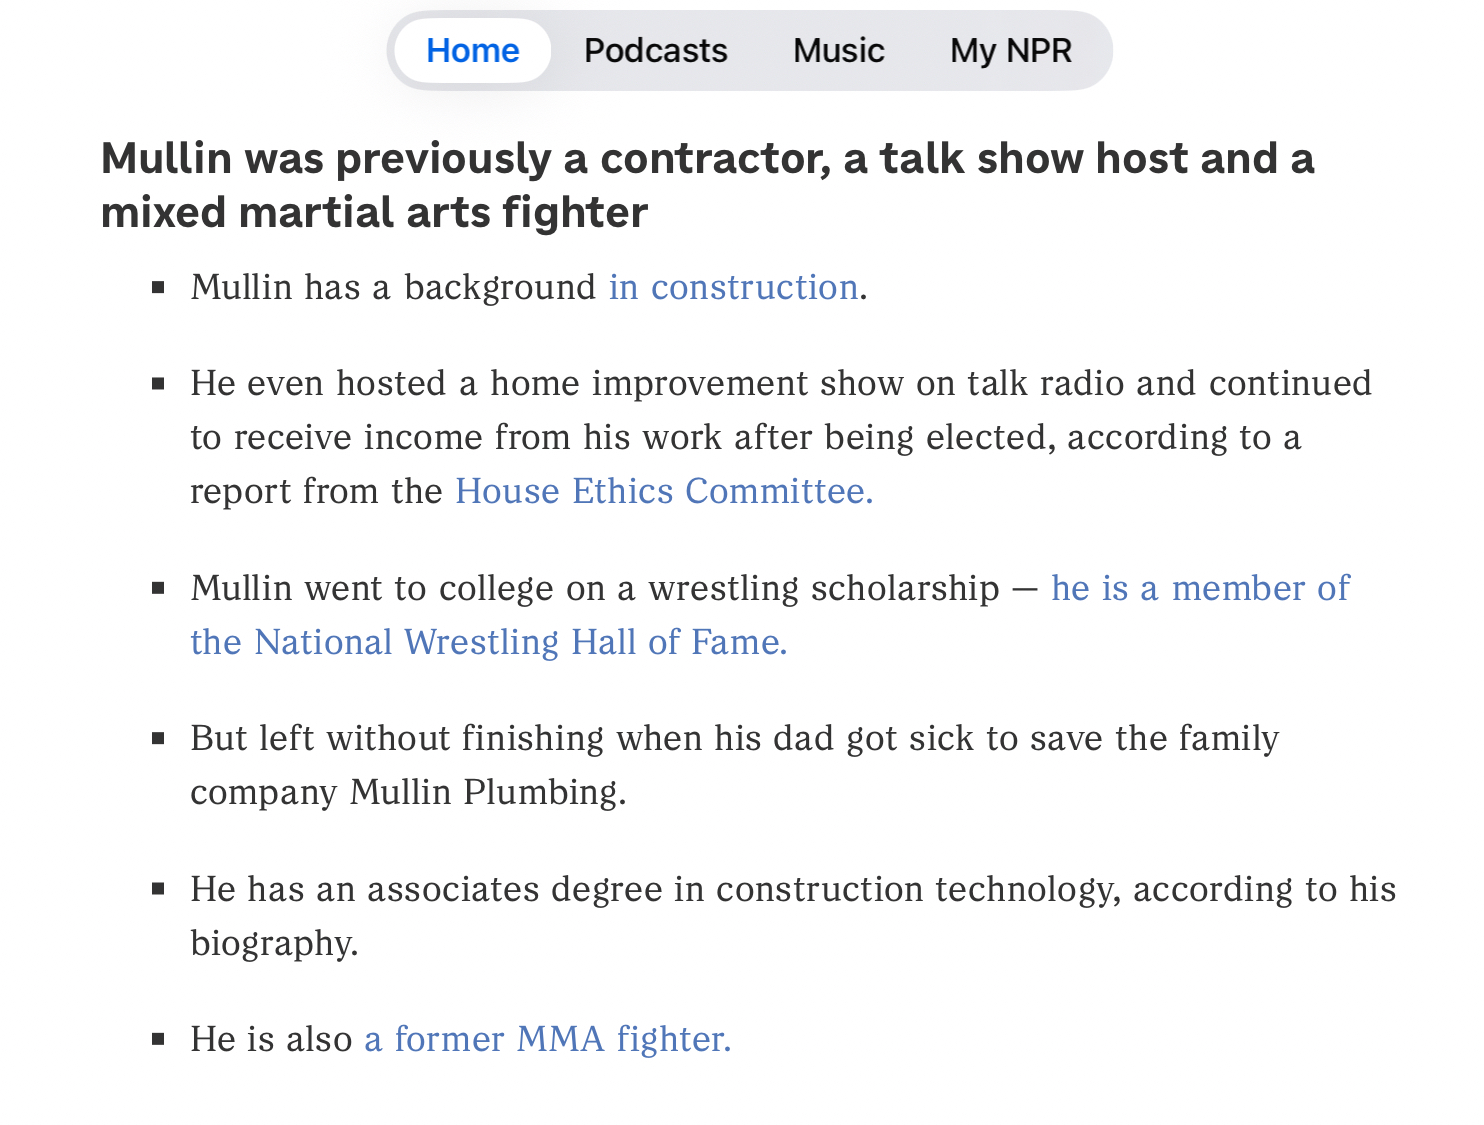Click the "He is also" text

[271, 1040]
